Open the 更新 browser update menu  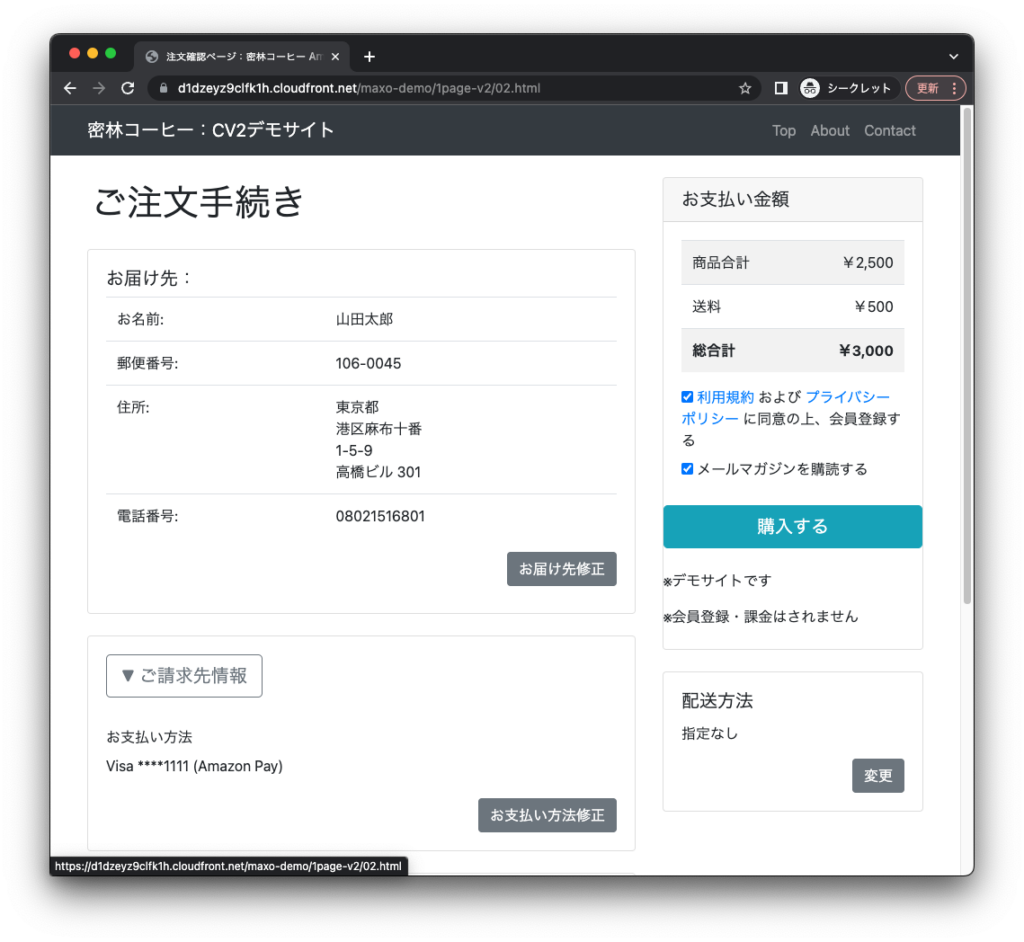(x=935, y=88)
